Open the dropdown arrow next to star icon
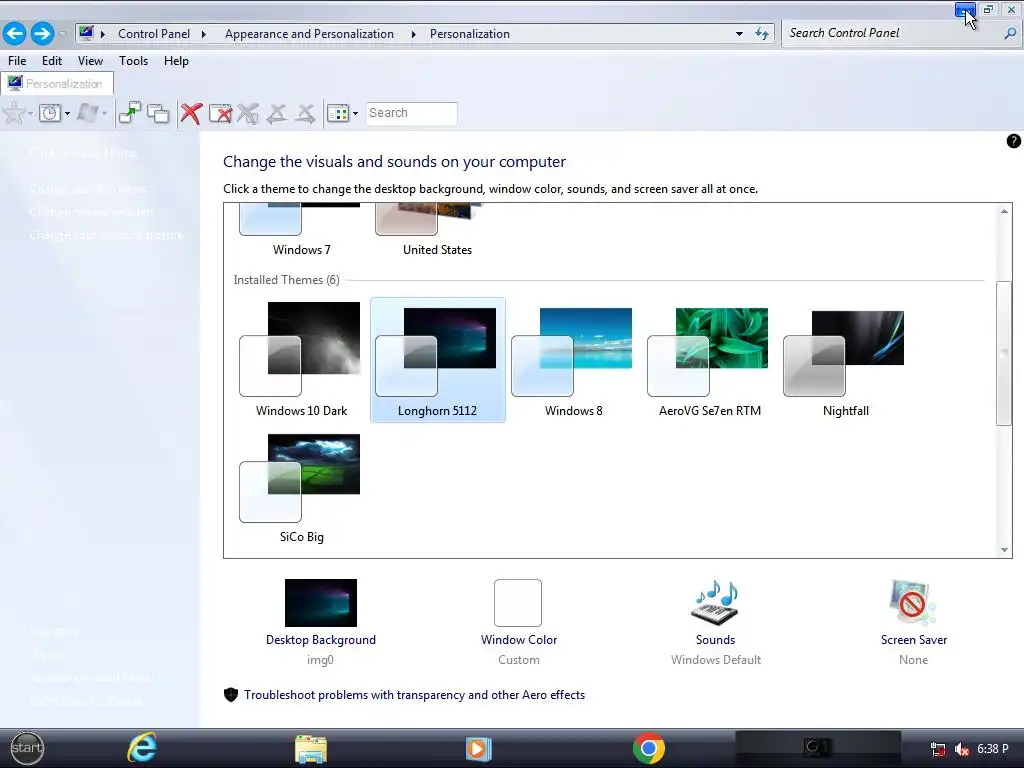The width and height of the screenshot is (1024, 768). [30, 114]
